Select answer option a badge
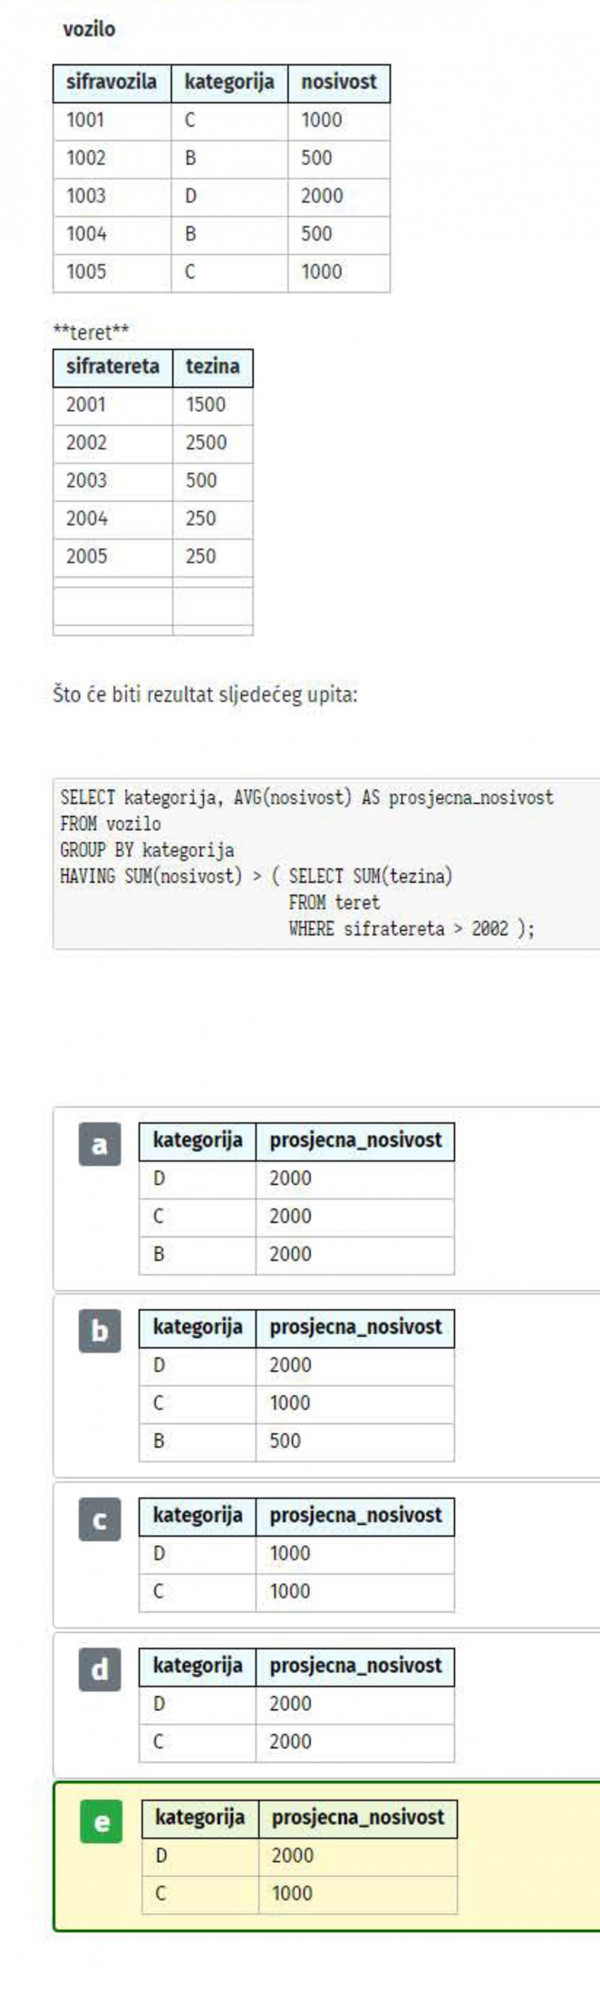This screenshot has height=2000, width=600. [99, 1145]
